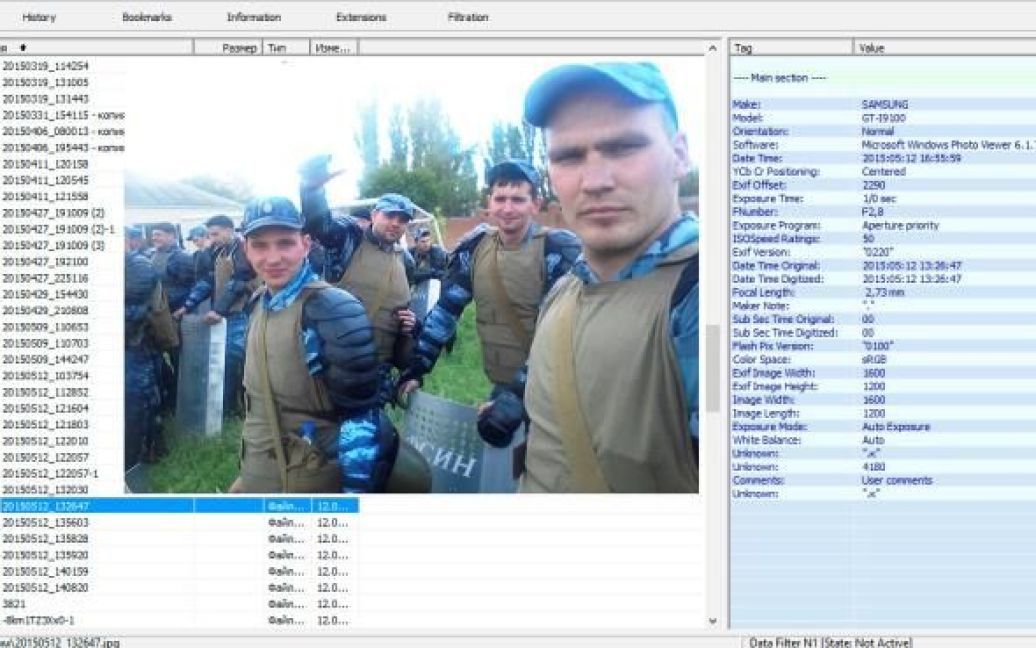Viewport: 1036px width, 648px height.
Task: Select file 20150512_132030
Action: [45, 489]
